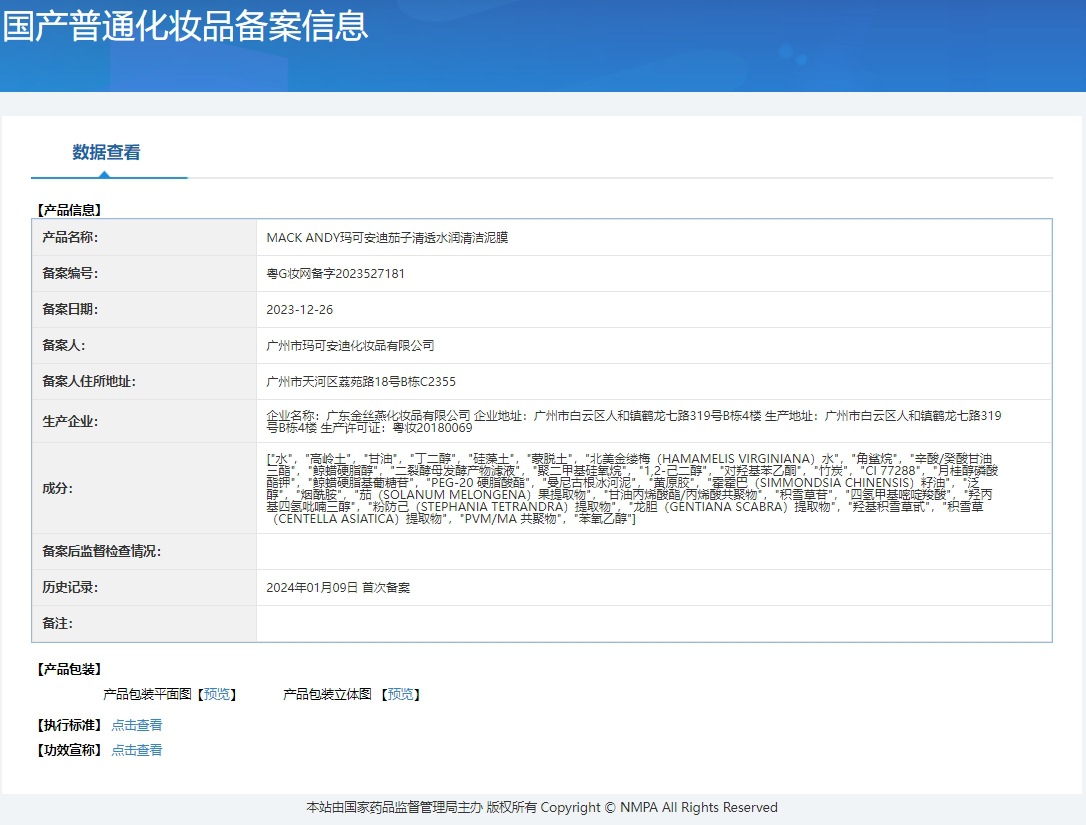Viewport: 1086px width, 825px height.
Task: Click the 备注 row label
Action: 57,623
